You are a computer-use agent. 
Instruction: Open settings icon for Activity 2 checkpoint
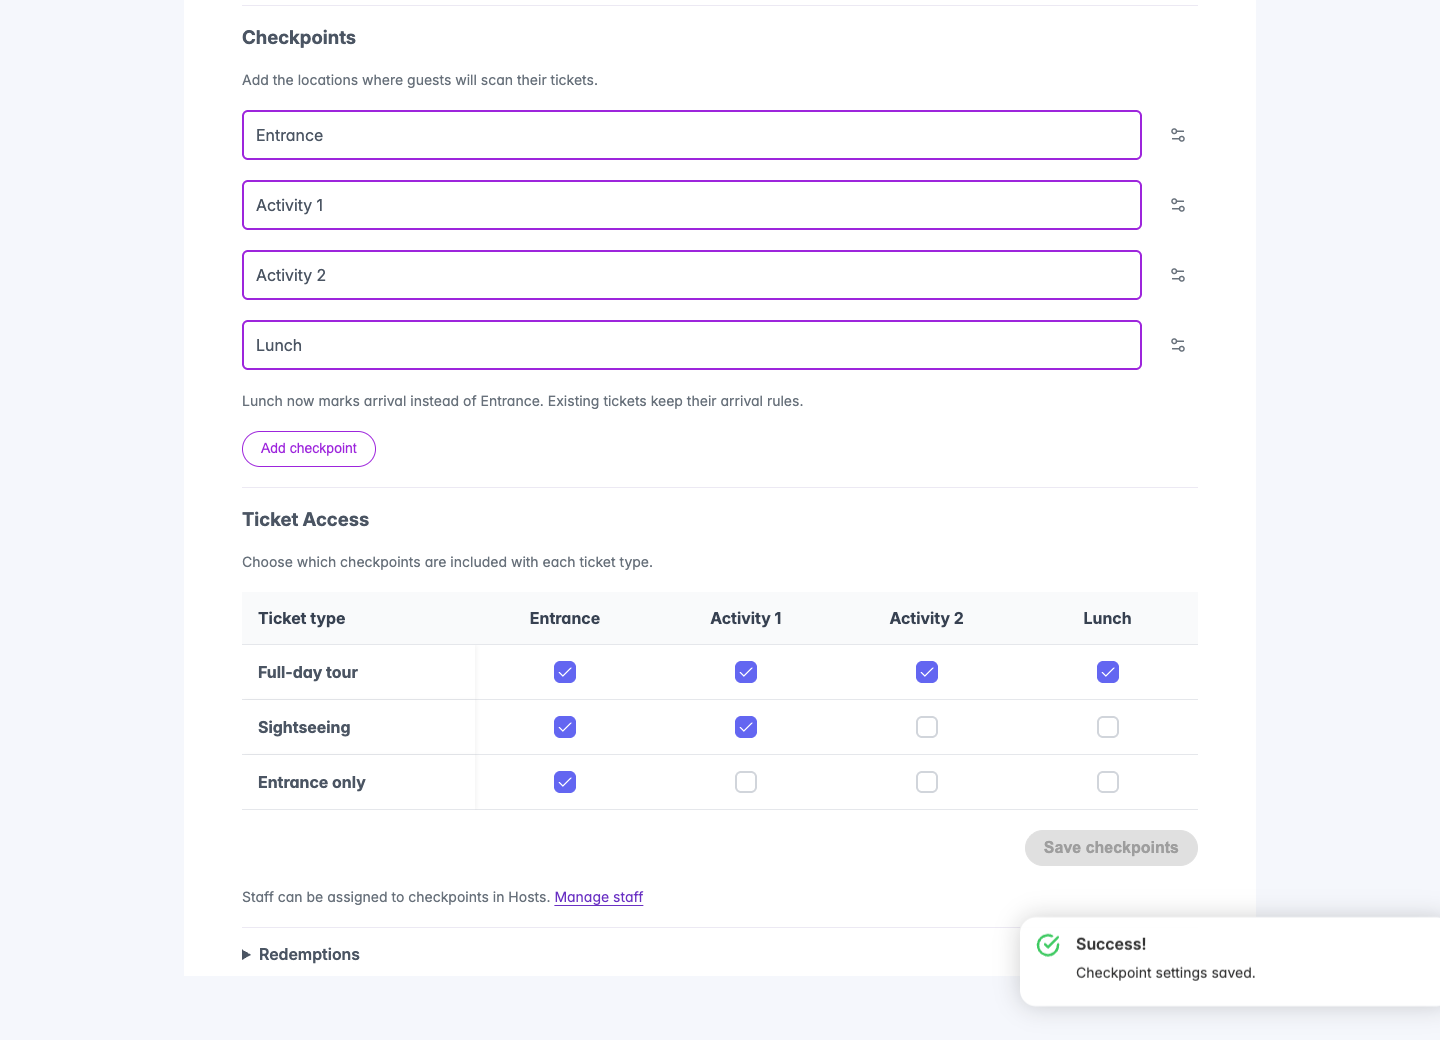tap(1178, 275)
